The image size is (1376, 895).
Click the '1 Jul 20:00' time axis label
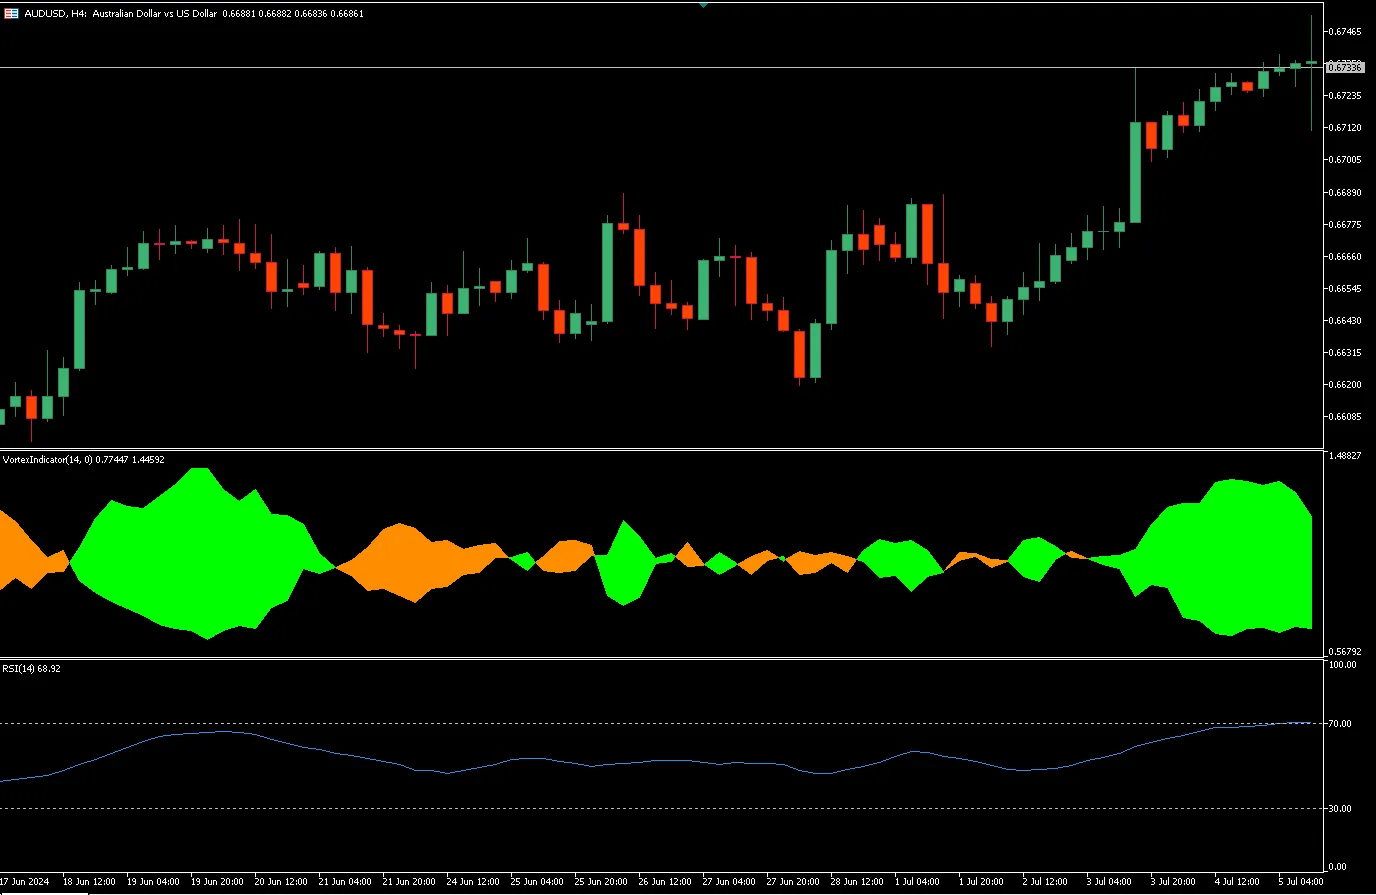pos(982,882)
